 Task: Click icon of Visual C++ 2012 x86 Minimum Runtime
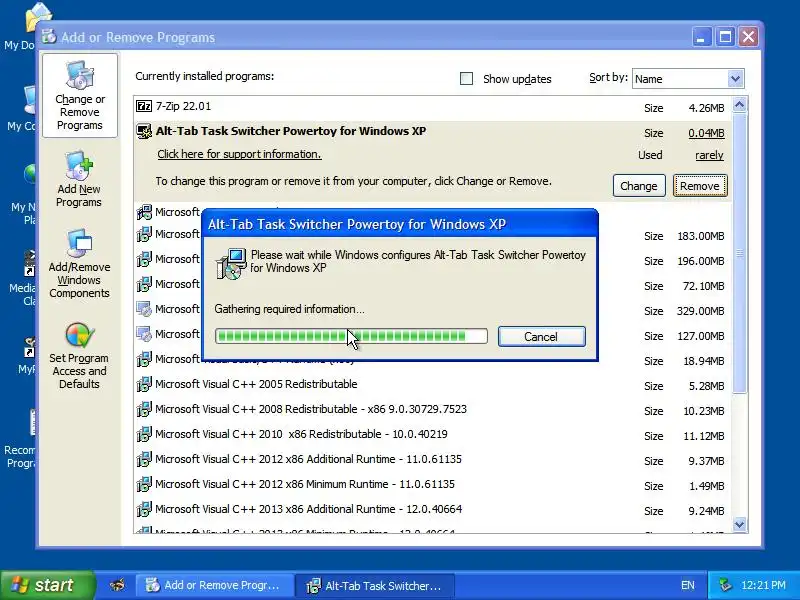point(144,484)
